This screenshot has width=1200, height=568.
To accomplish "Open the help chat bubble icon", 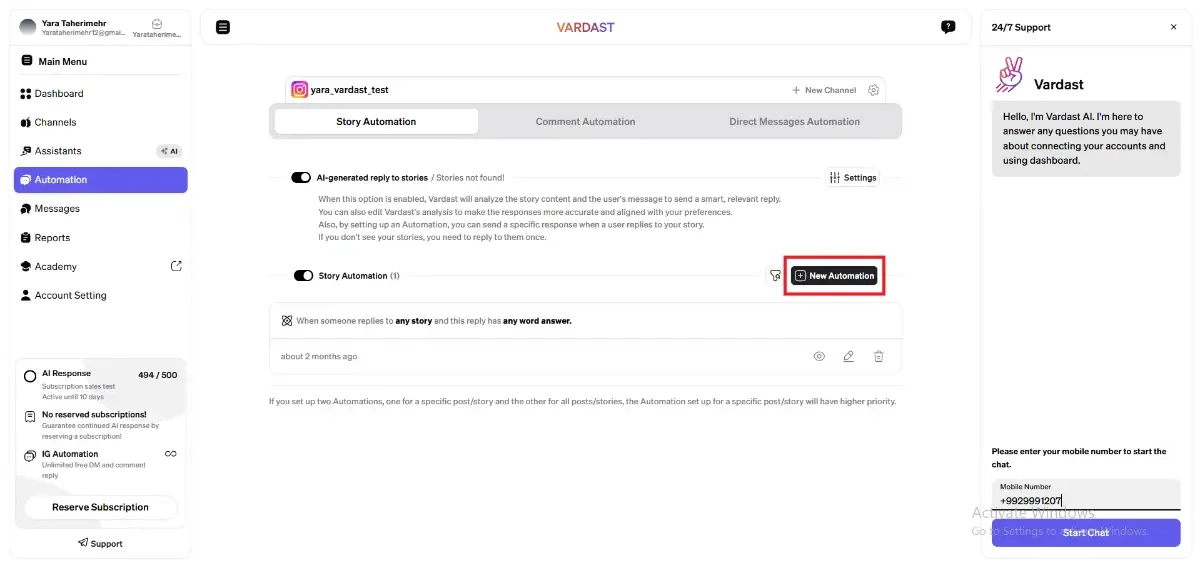I will click(948, 27).
